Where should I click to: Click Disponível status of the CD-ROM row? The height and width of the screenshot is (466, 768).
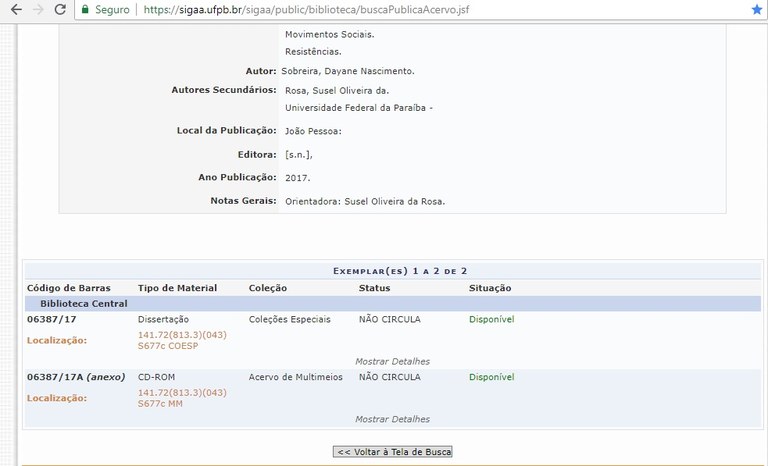pos(491,377)
